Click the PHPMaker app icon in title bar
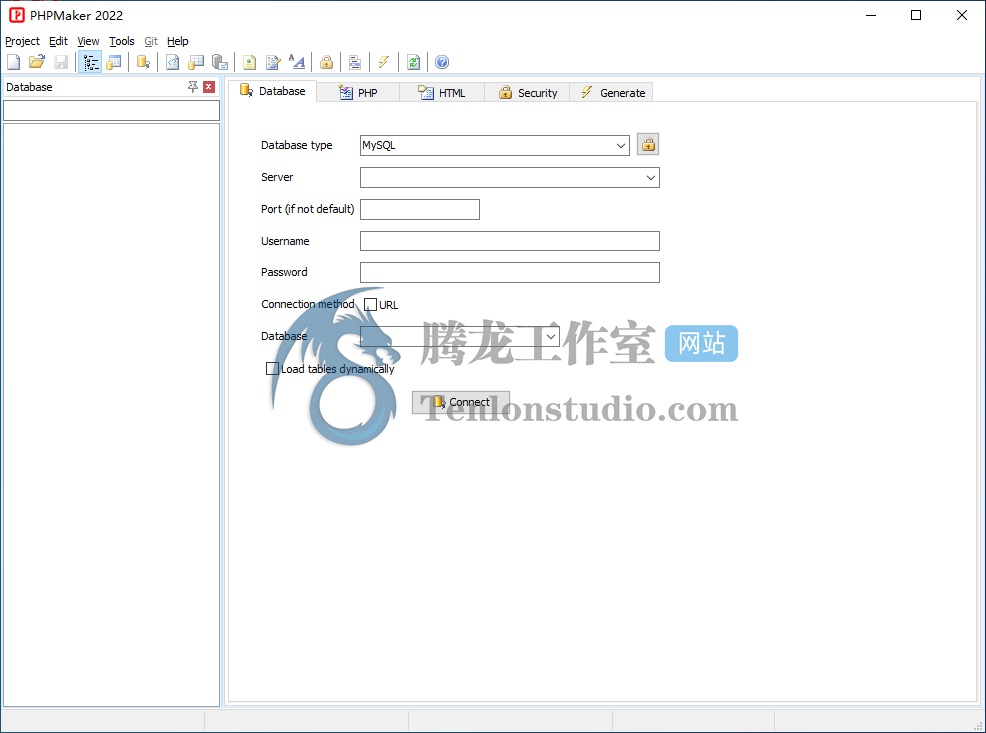Image resolution: width=986 pixels, height=733 pixels. 16,15
